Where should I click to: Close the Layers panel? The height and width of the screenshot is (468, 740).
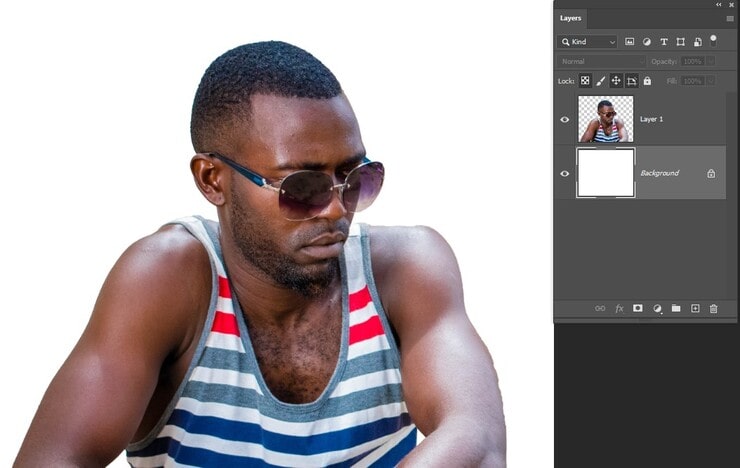pos(732,4)
